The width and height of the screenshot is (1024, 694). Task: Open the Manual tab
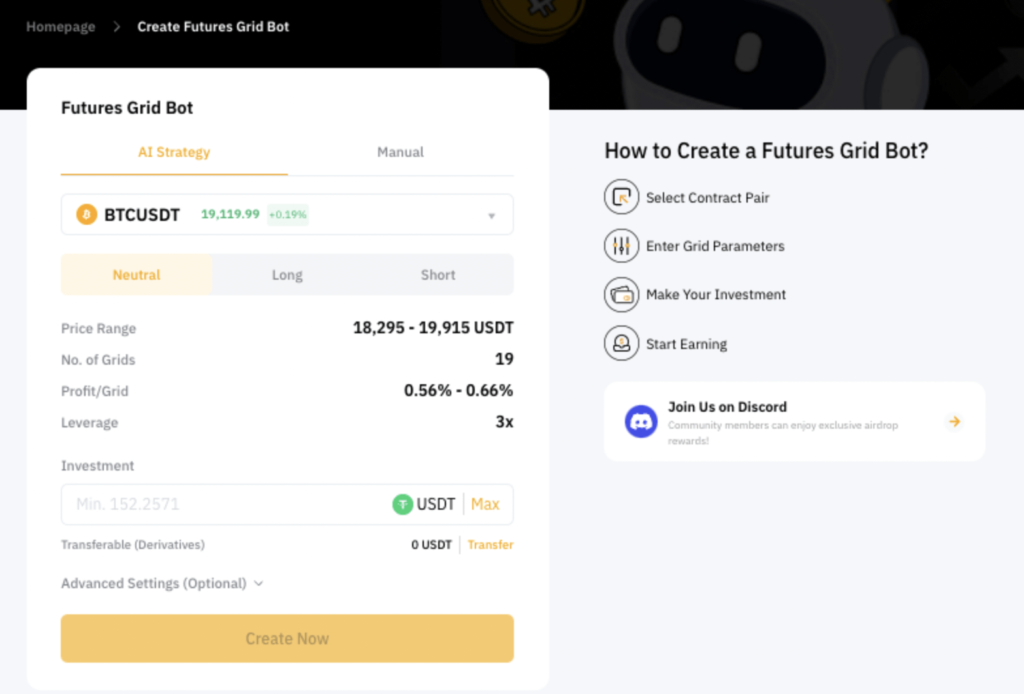[400, 152]
